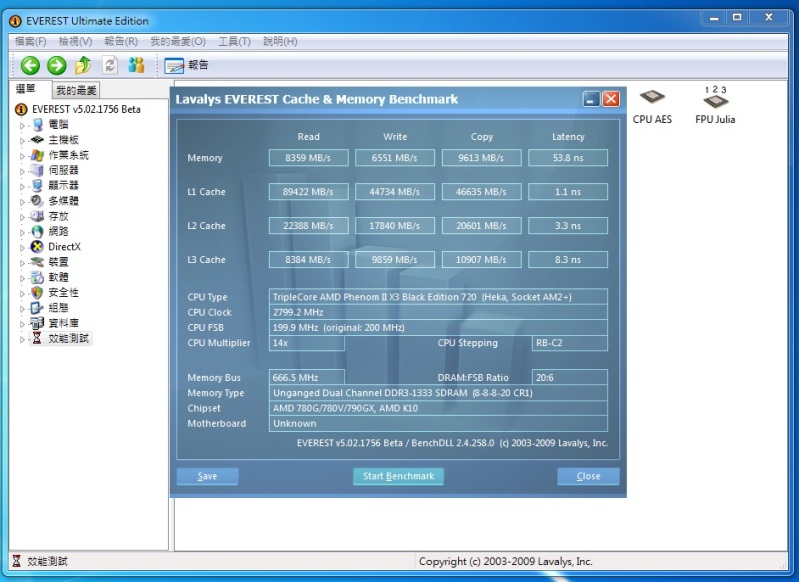Image resolution: width=799 pixels, height=582 pixels.
Task: Select the 資料庫 database tree icon
Action: [37, 323]
